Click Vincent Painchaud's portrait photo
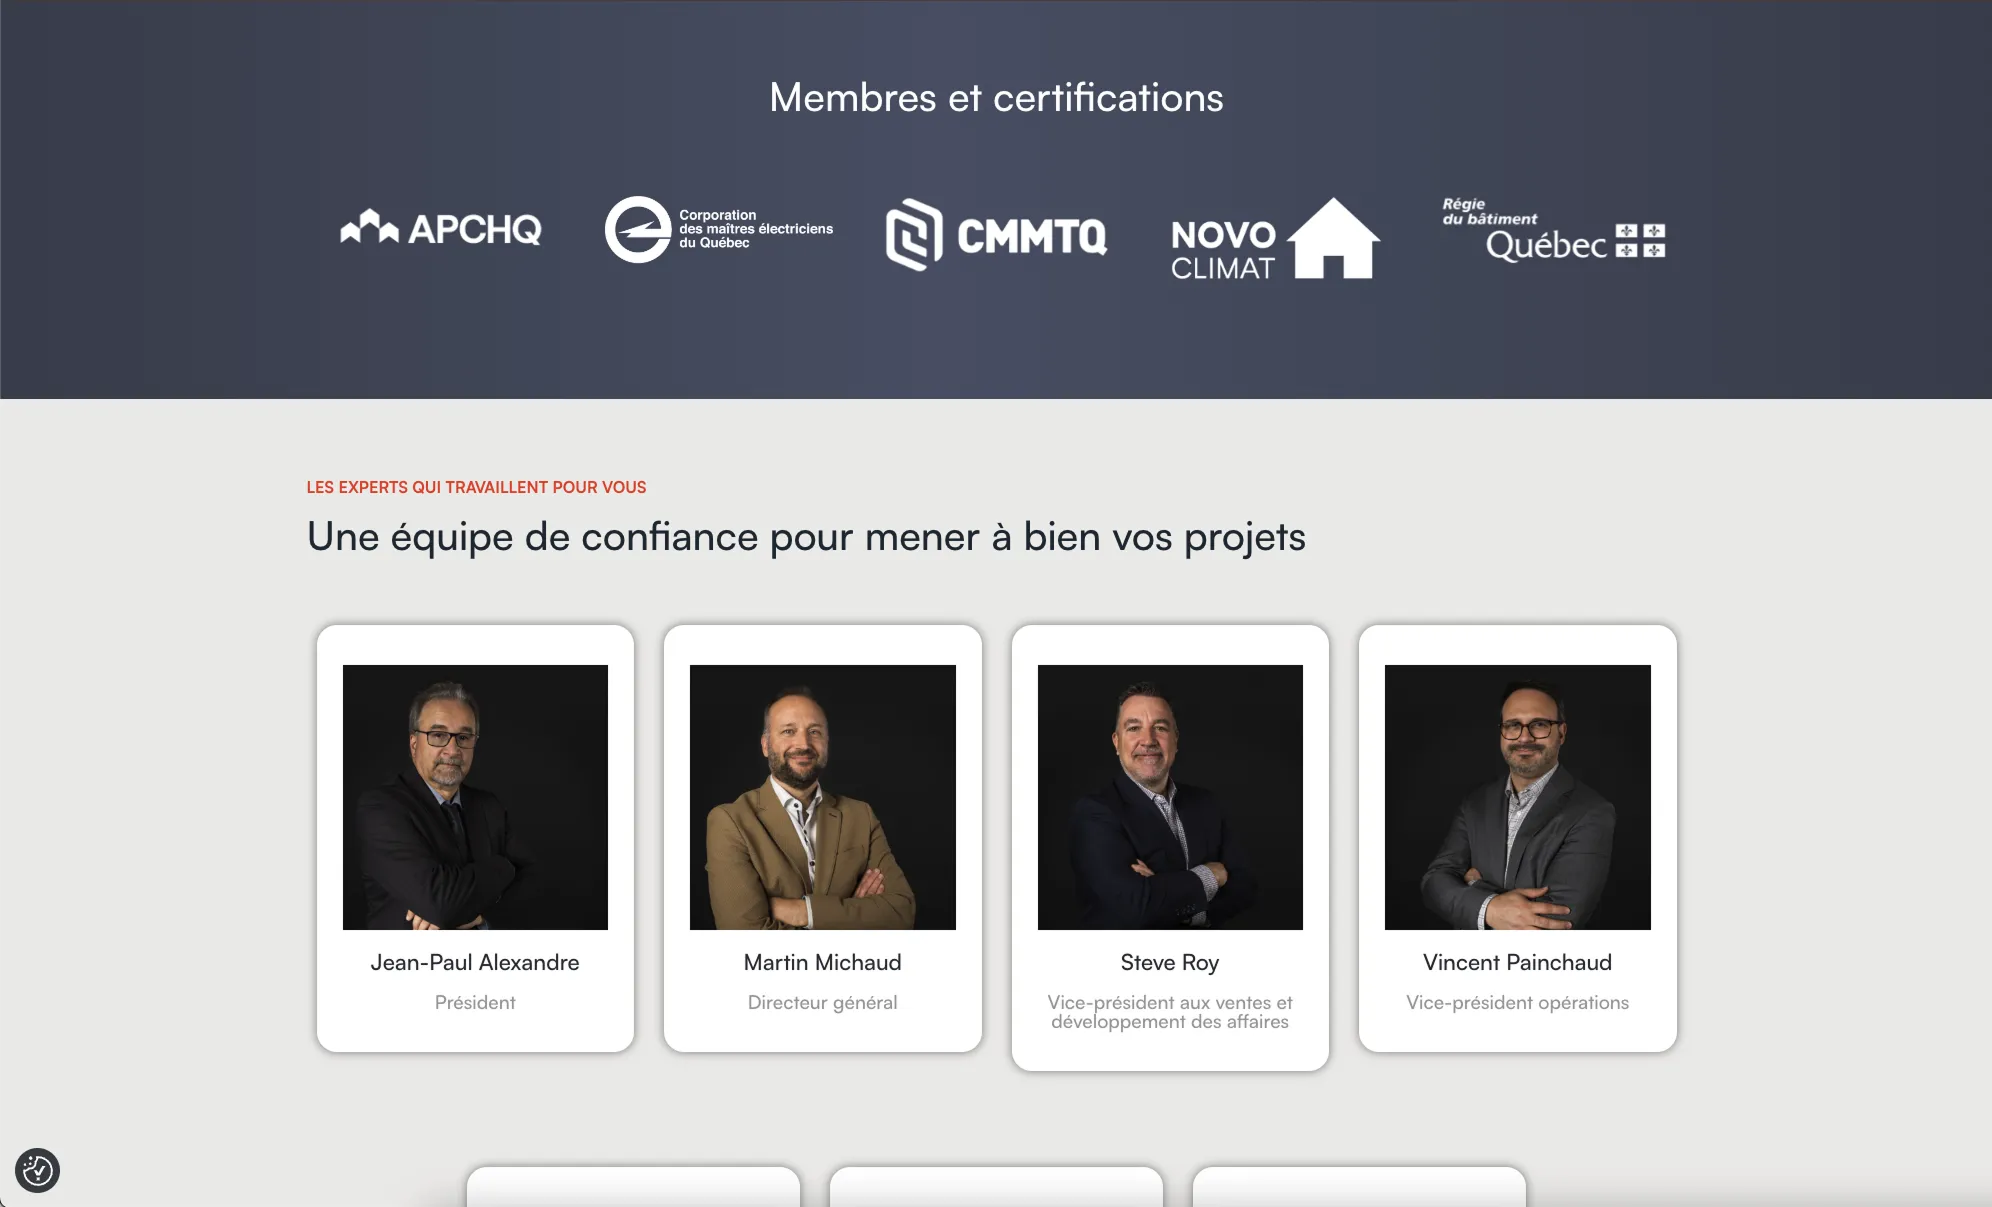Screen dimensions: 1992x1207 pyautogui.click(x=1517, y=797)
